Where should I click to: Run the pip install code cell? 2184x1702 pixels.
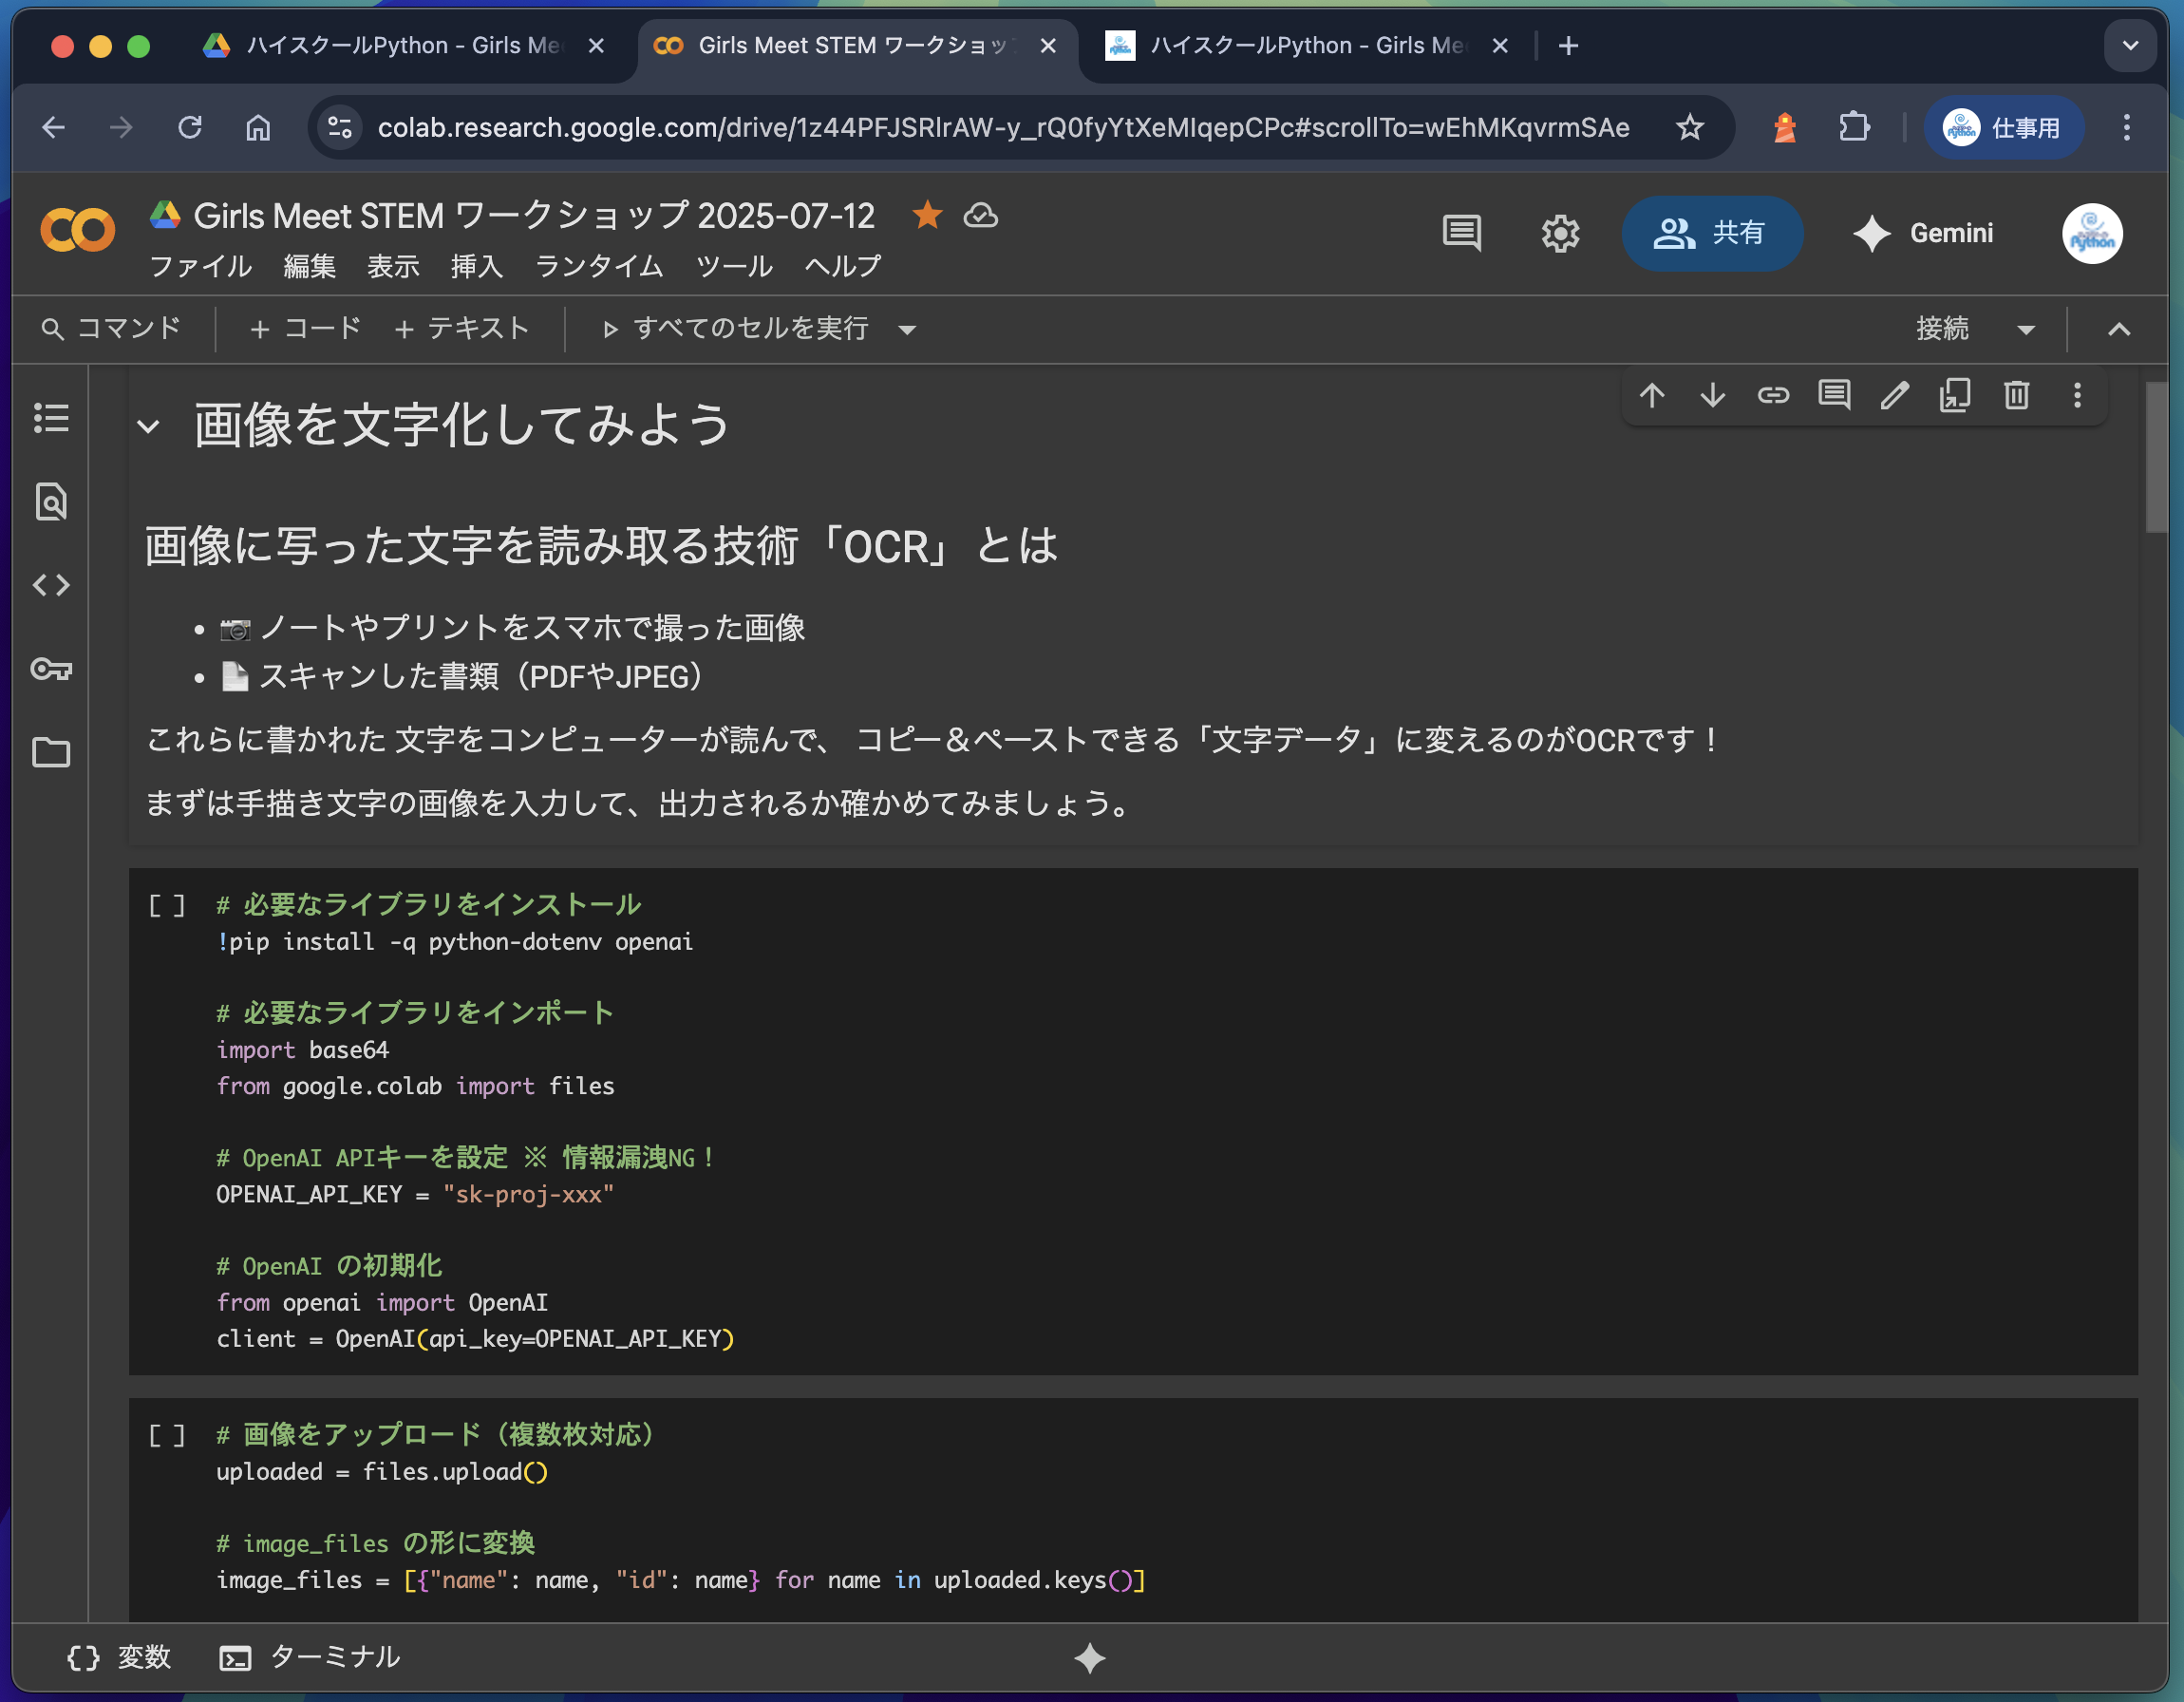tap(167, 906)
